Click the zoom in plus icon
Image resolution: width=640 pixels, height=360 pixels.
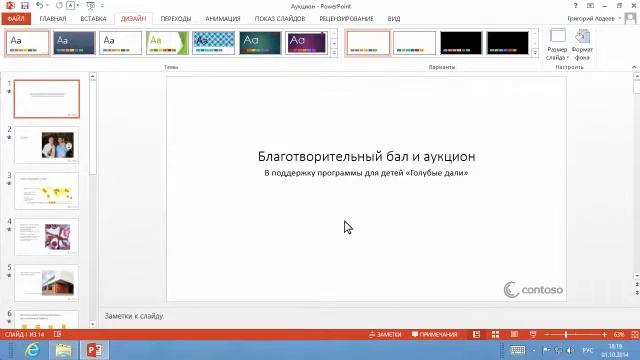(x=604, y=334)
